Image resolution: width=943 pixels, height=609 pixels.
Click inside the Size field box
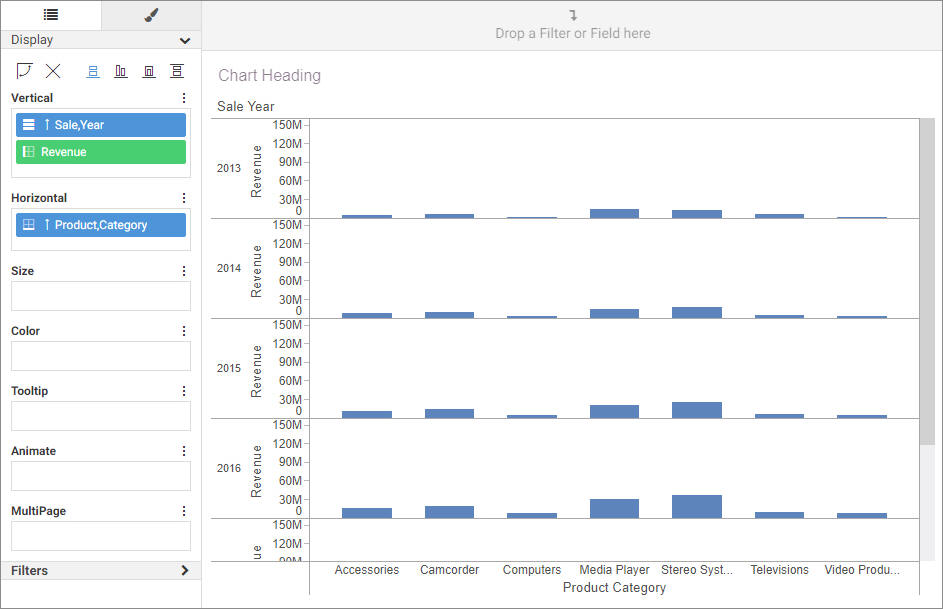(x=100, y=296)
